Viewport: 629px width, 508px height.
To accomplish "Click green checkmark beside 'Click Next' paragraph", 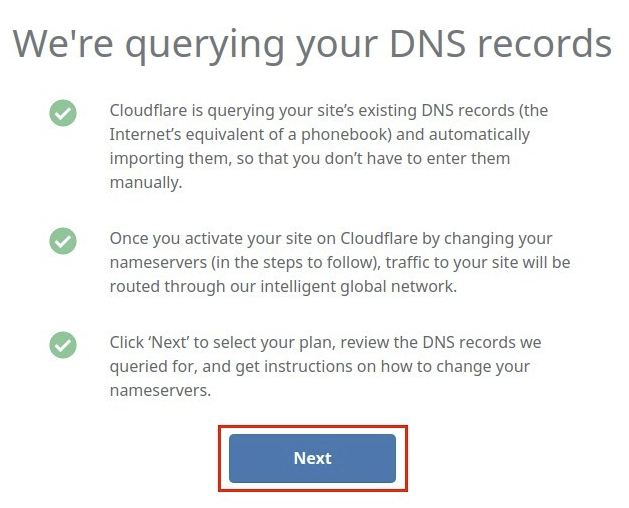I will tap(63, 345).
